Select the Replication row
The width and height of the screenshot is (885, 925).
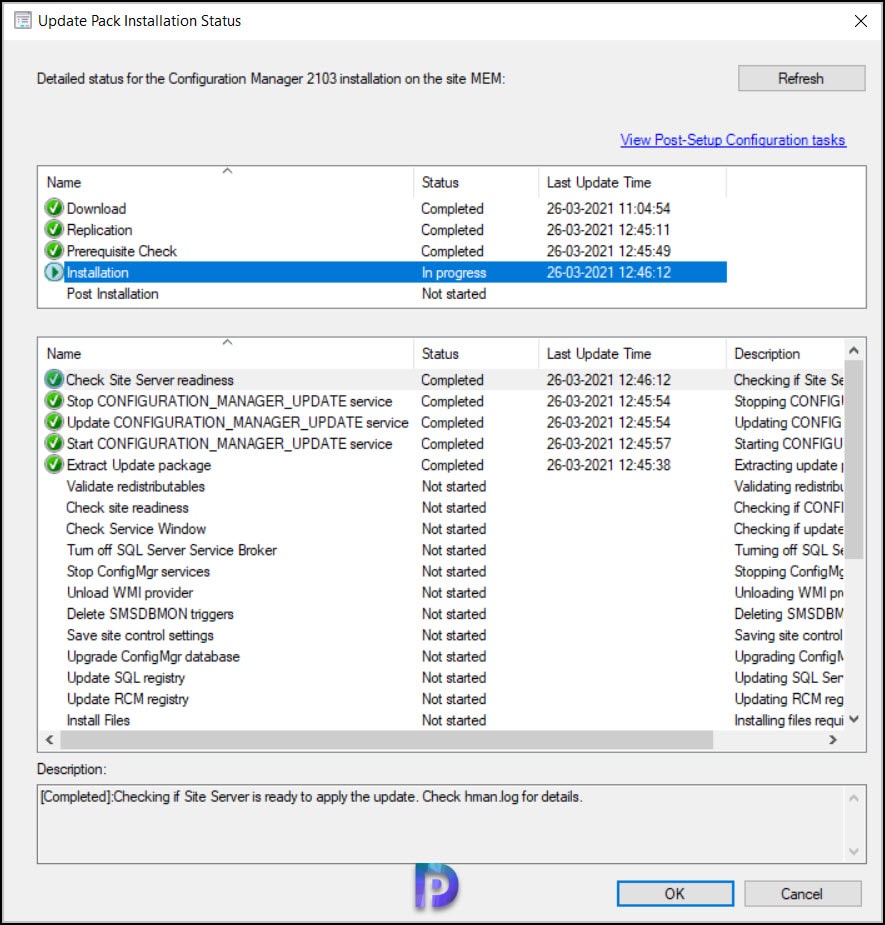coord(384,229)
